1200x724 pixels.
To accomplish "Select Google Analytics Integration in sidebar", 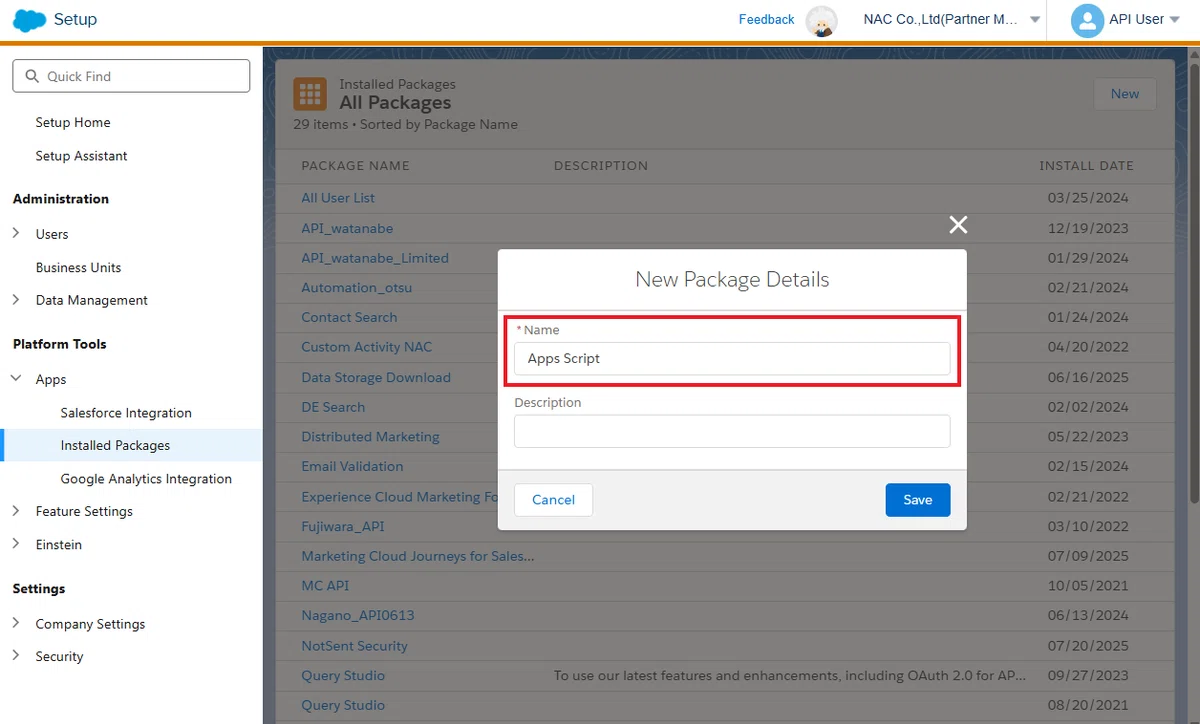I will [146, 479].
